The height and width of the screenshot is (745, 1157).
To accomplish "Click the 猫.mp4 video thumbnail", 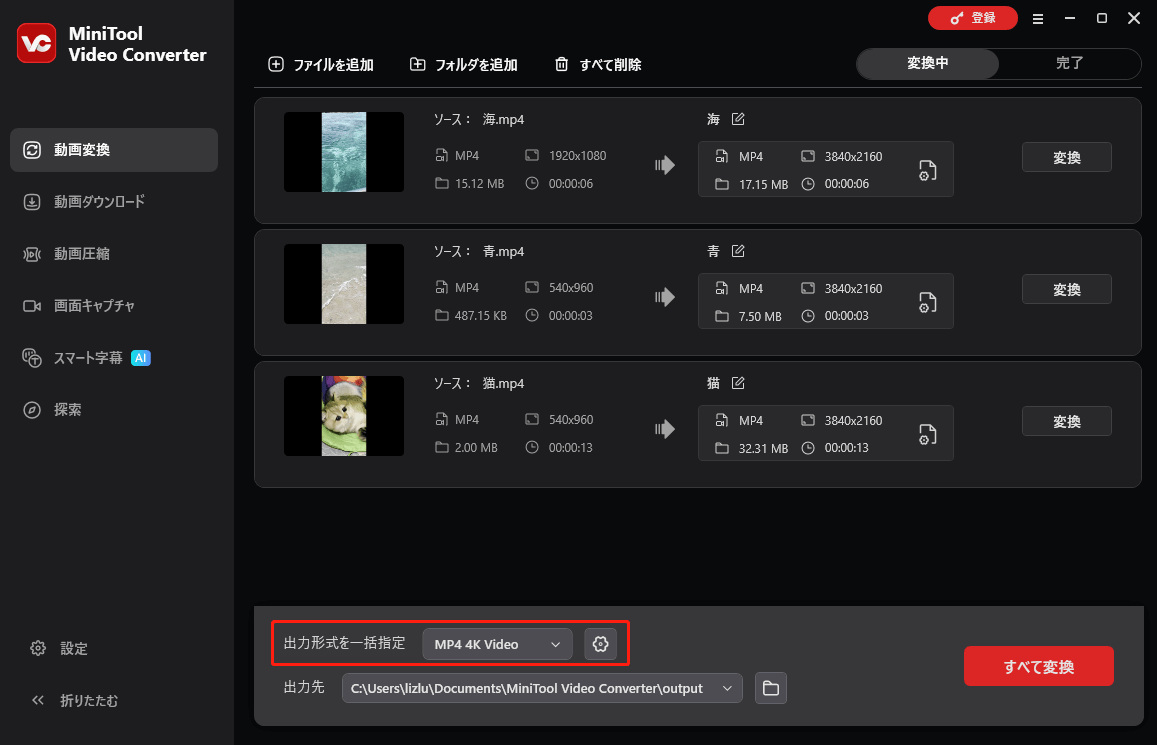I will tap(343, 416).
